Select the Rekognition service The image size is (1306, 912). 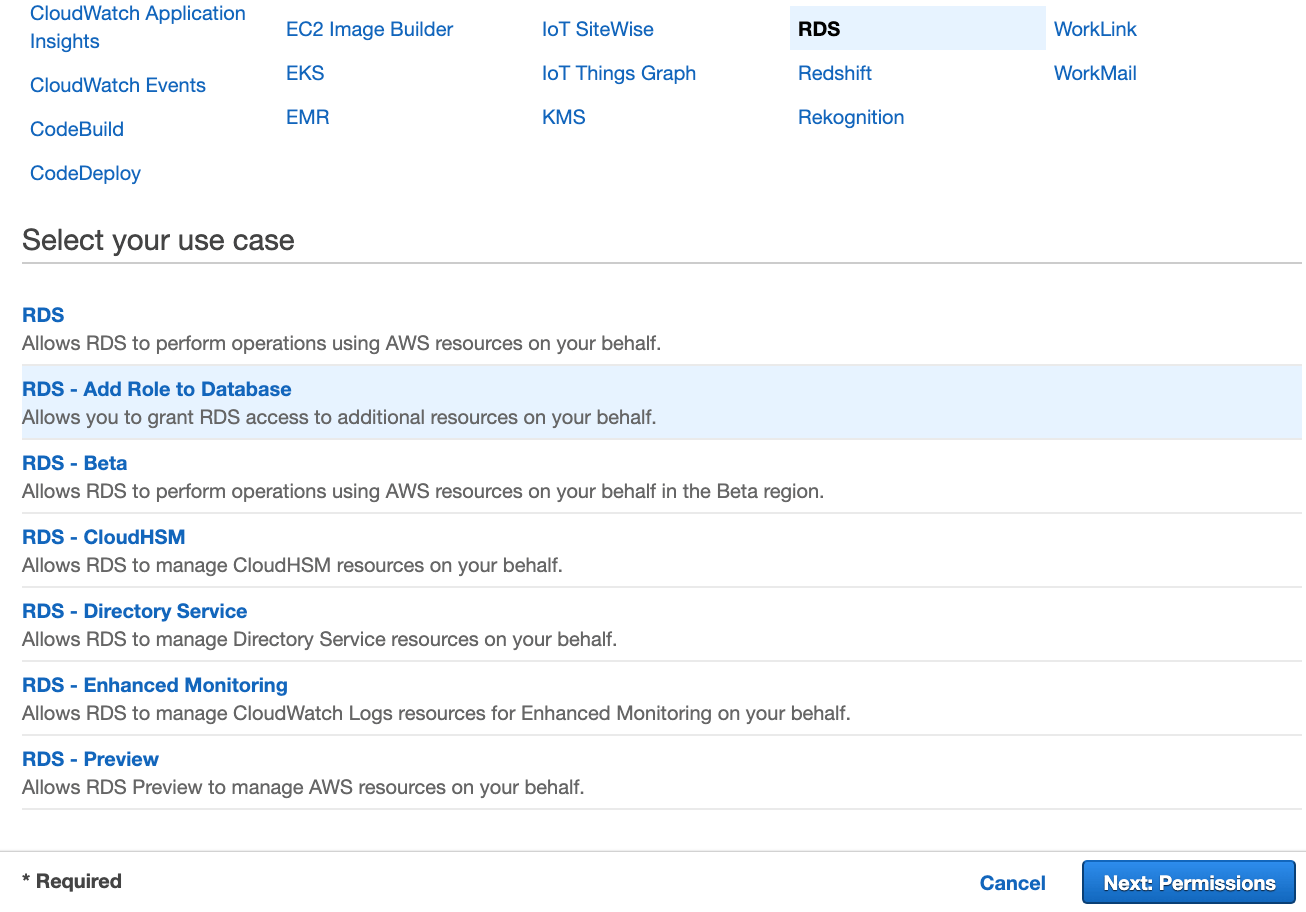pos(851,117)
